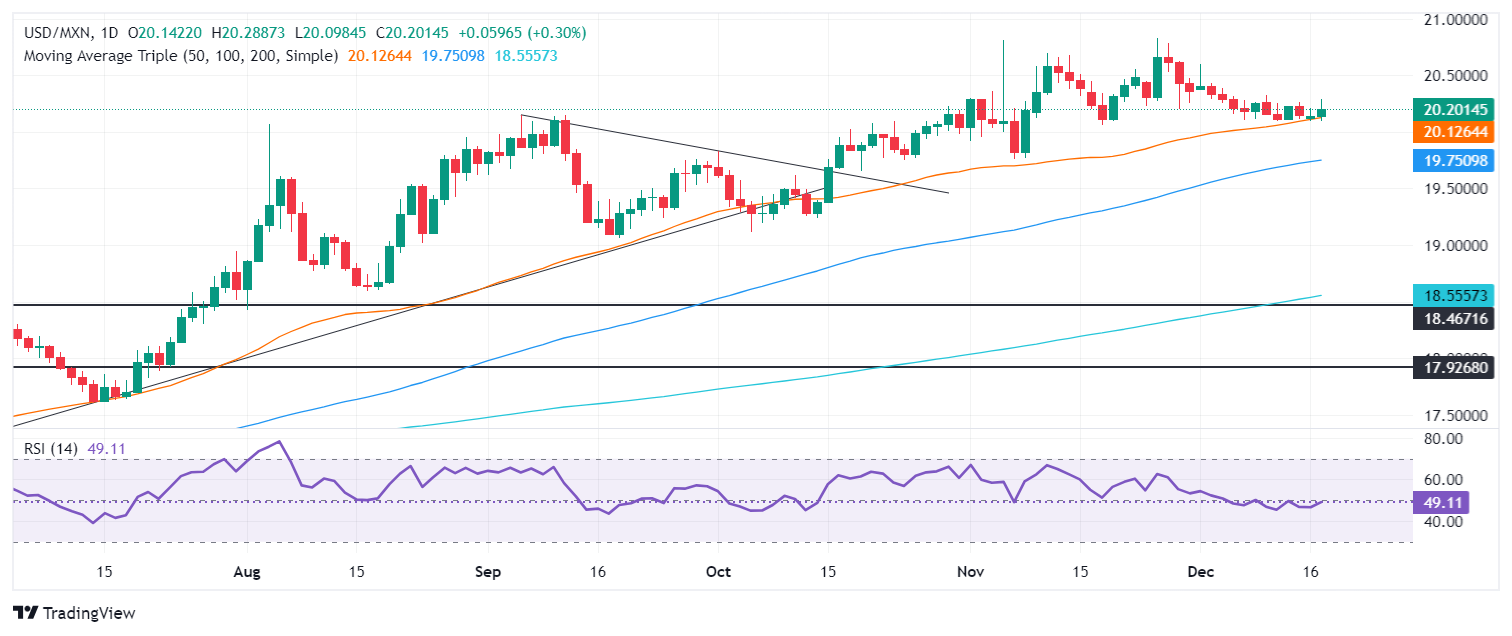Screen dimensions: 1512x636
Task: Select the Sep label on the time axis
Action: (x=487, y=570)
